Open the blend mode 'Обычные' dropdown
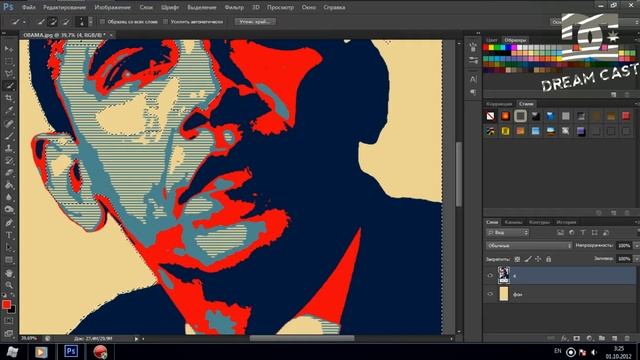 coord(529,246)
